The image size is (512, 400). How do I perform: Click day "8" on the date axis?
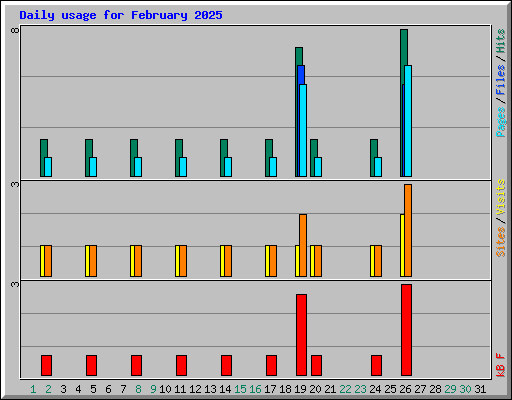pyautogui.click(x=138, y=389)
